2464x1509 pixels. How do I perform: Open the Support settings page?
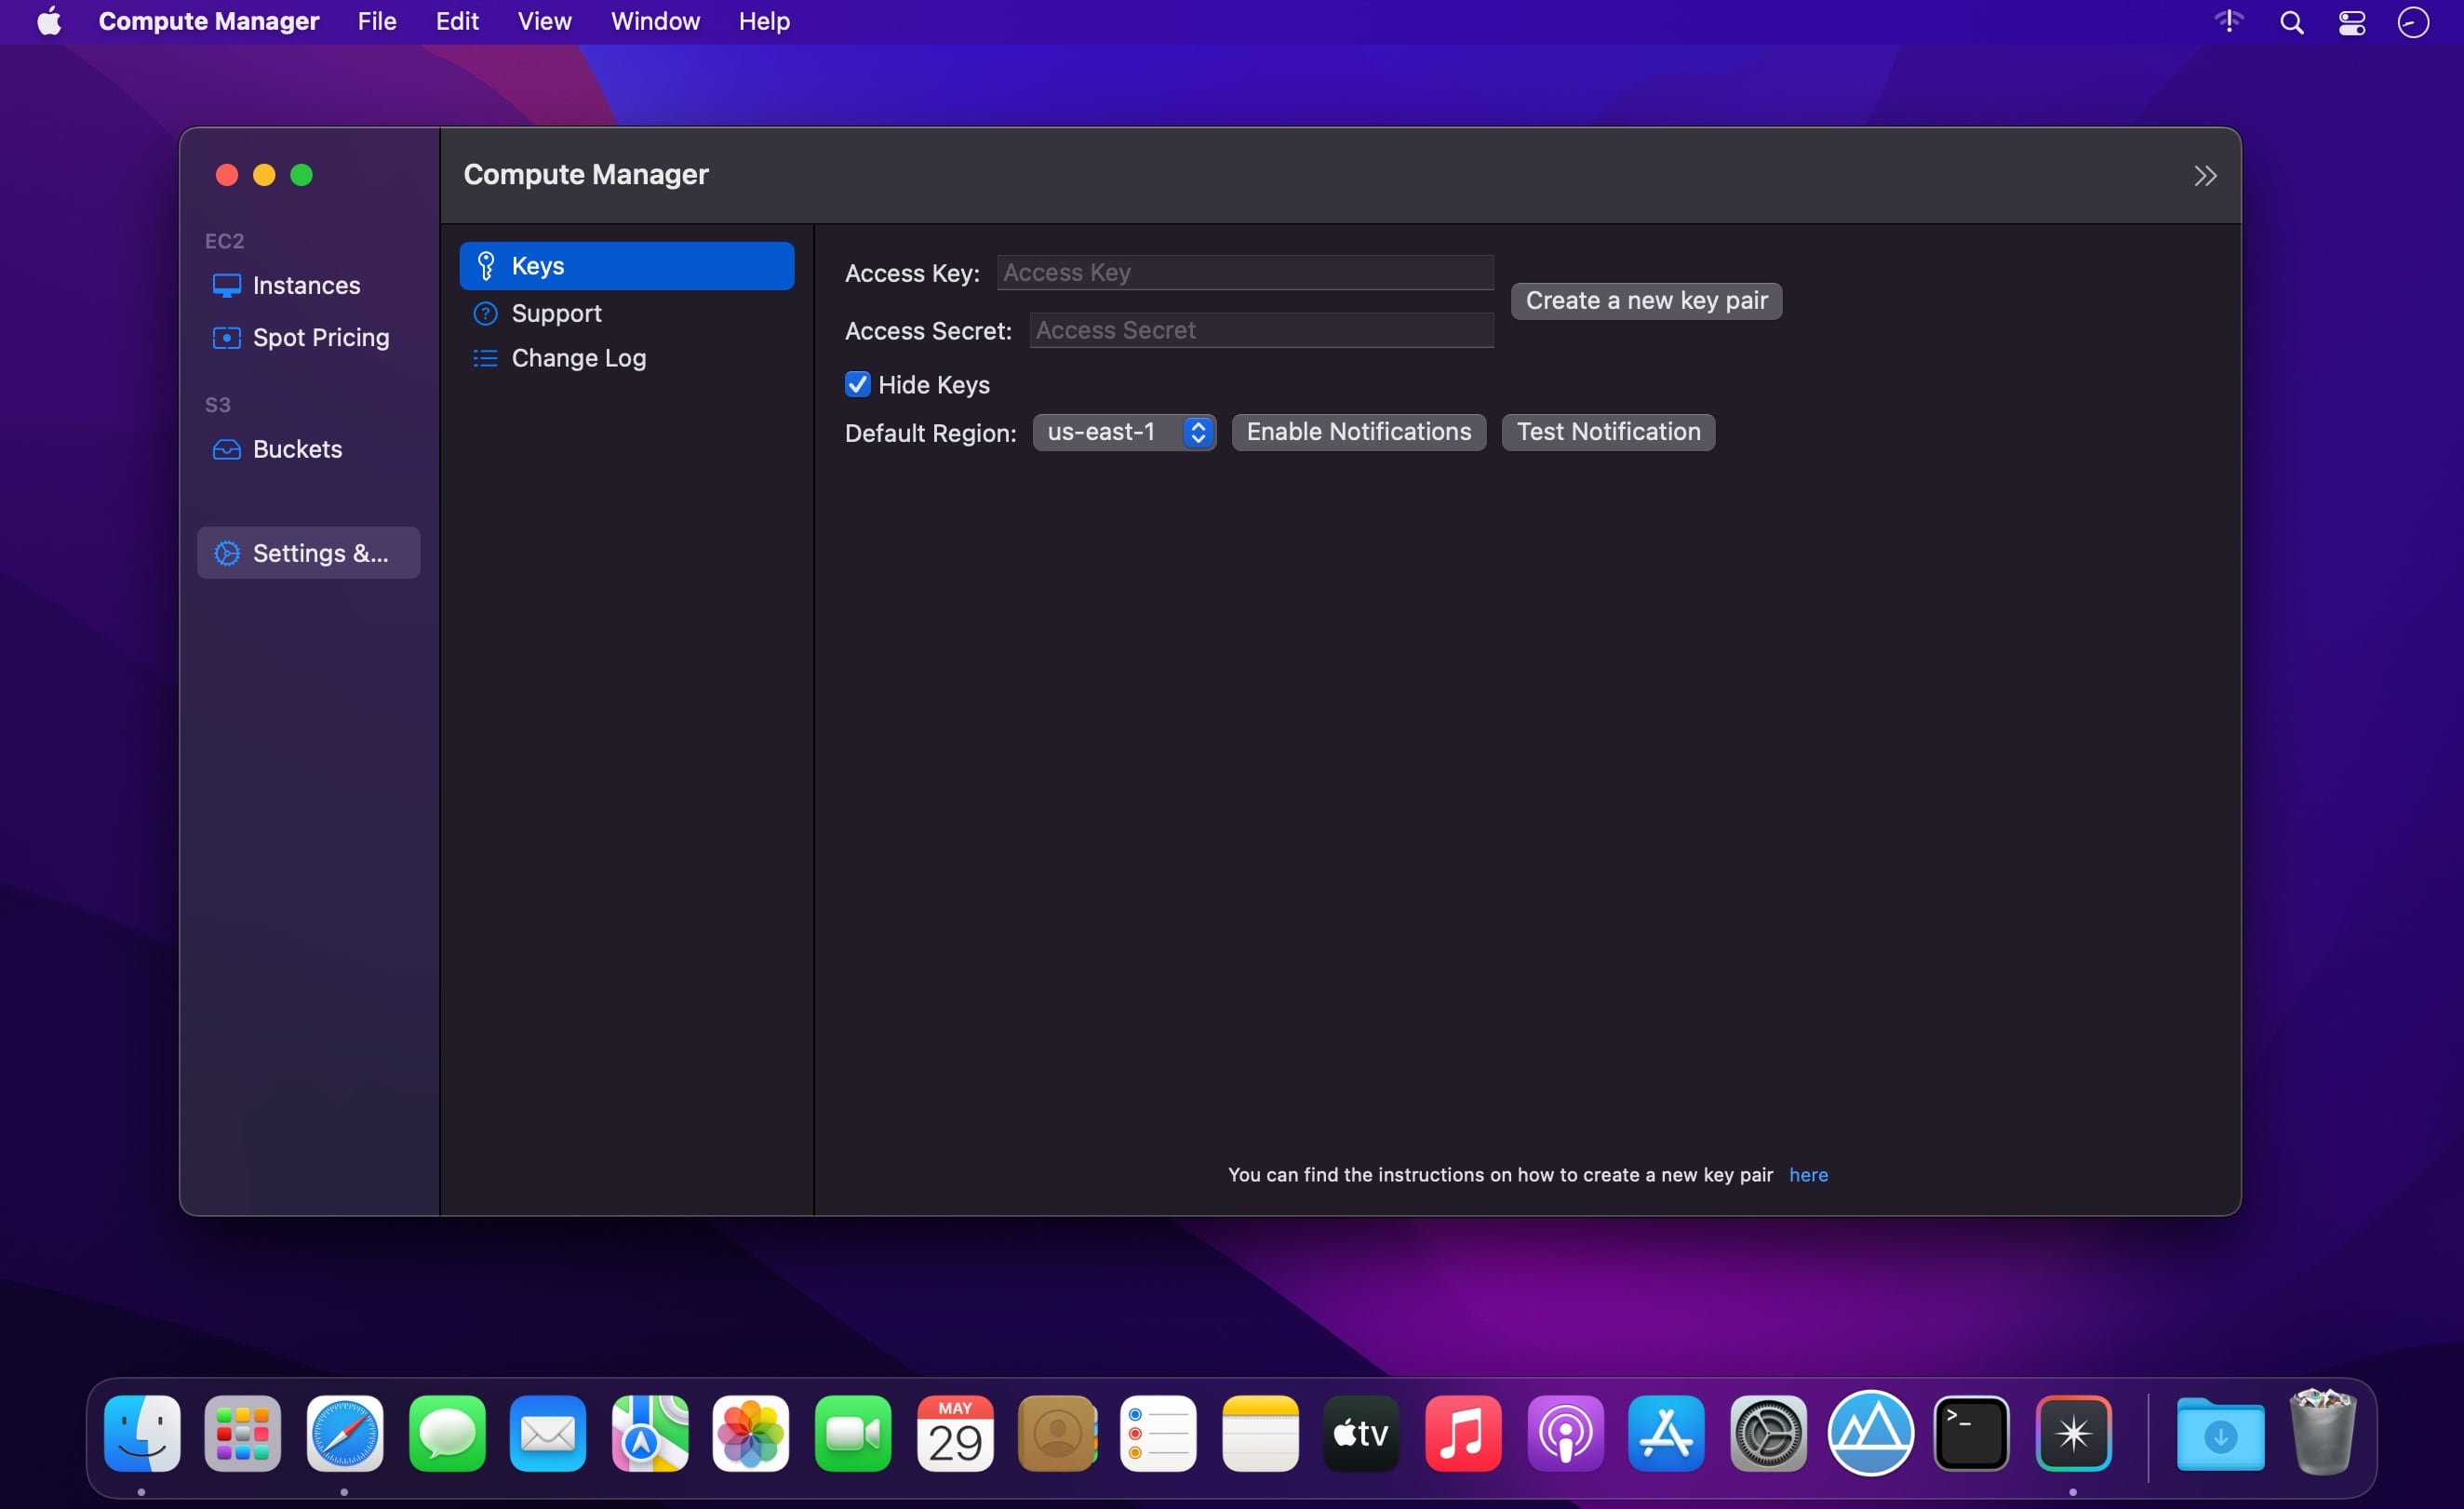point(556,314)
